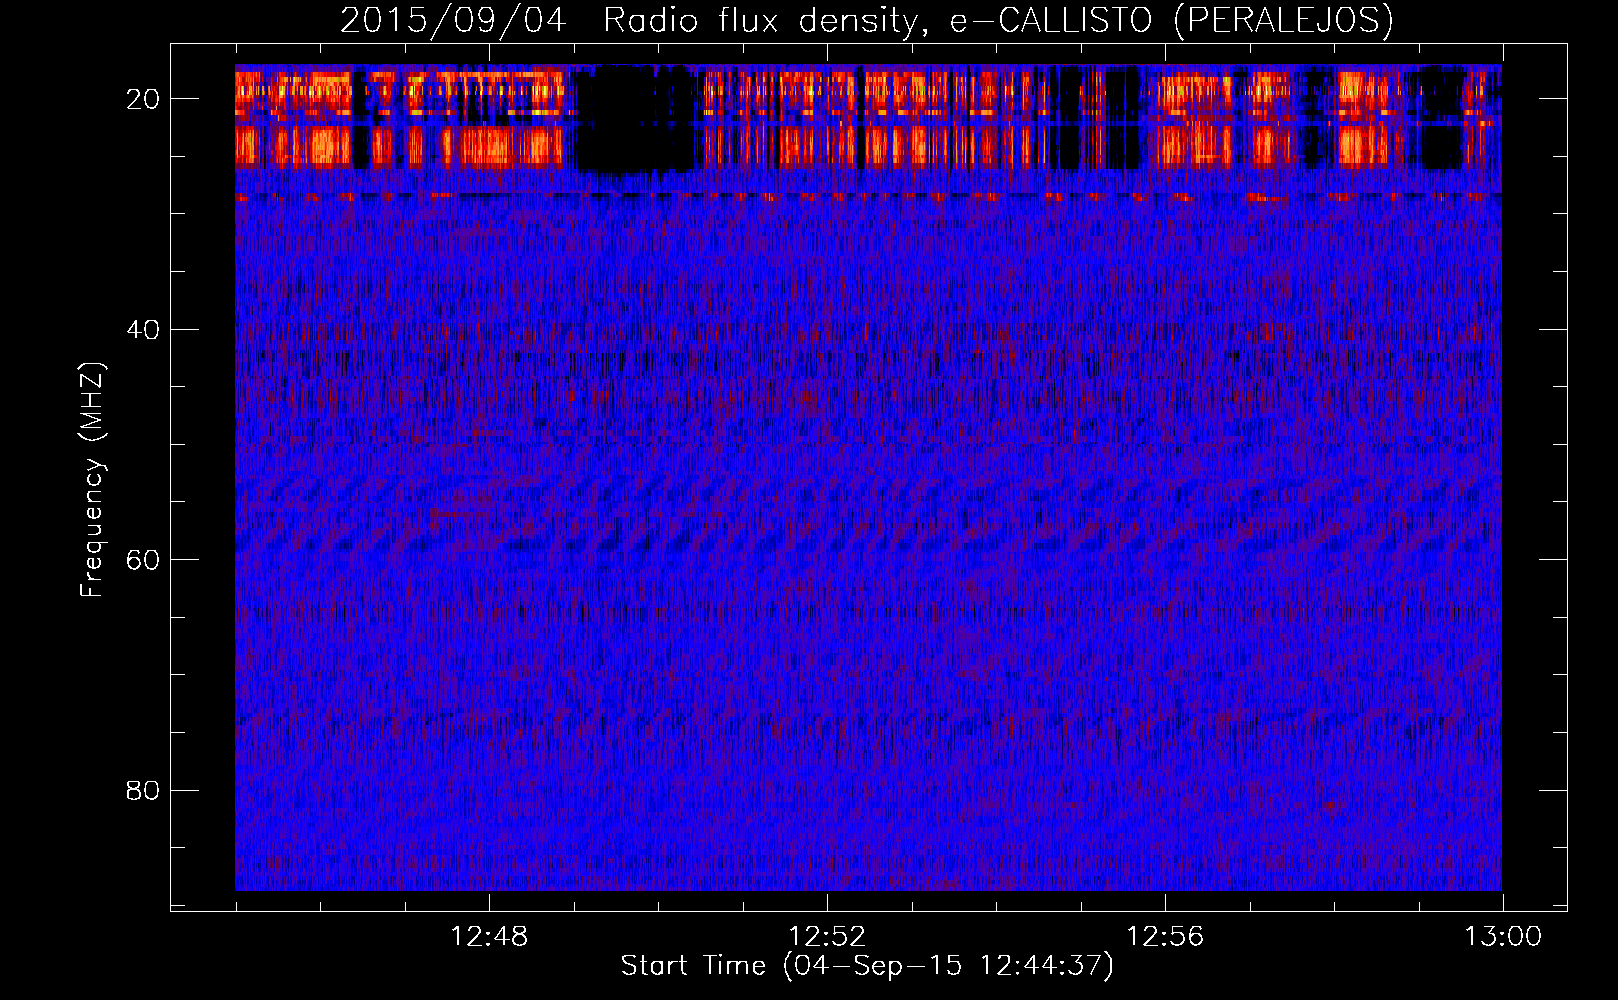The width and height of the screenshot is (1618, 1000).
Task: Select the 'Frequency (MHZ)' y-axis label
Action: point(92,479)
